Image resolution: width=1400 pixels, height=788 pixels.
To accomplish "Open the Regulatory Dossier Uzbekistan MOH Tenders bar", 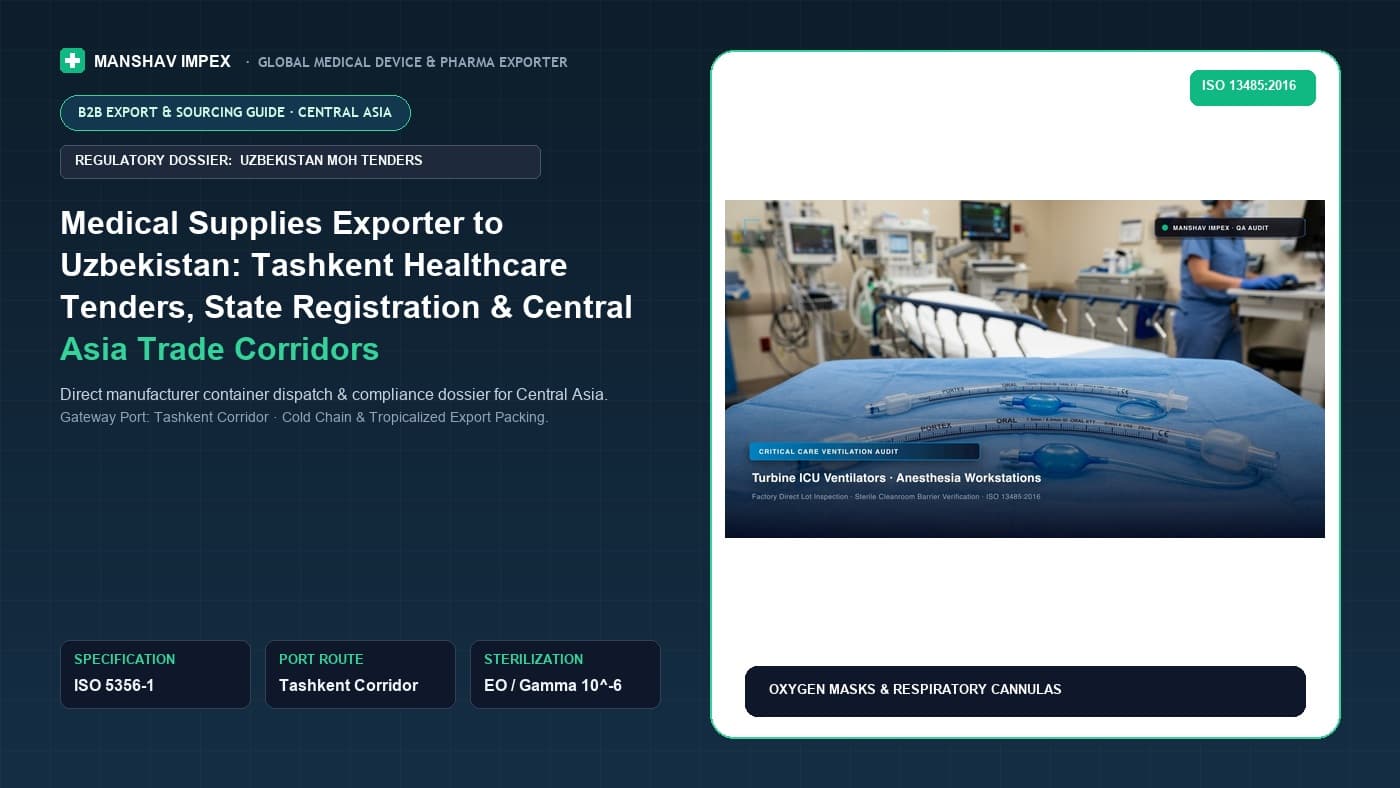I will 300,161.
